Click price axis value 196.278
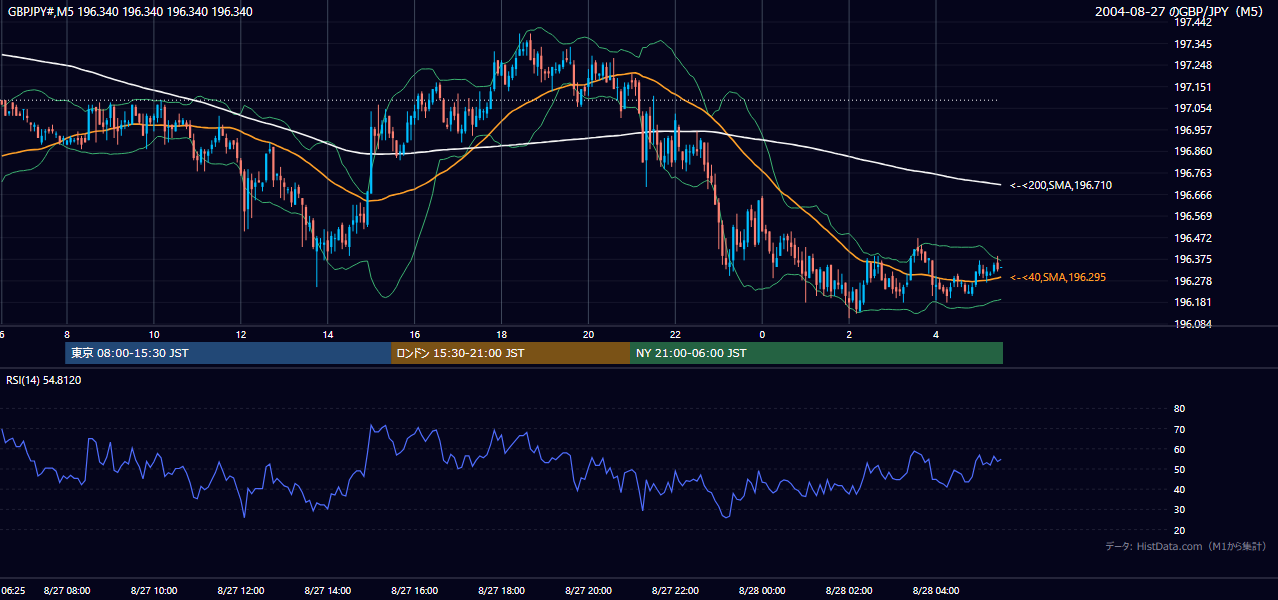The image size is (1278, 600). point(1192,281)
